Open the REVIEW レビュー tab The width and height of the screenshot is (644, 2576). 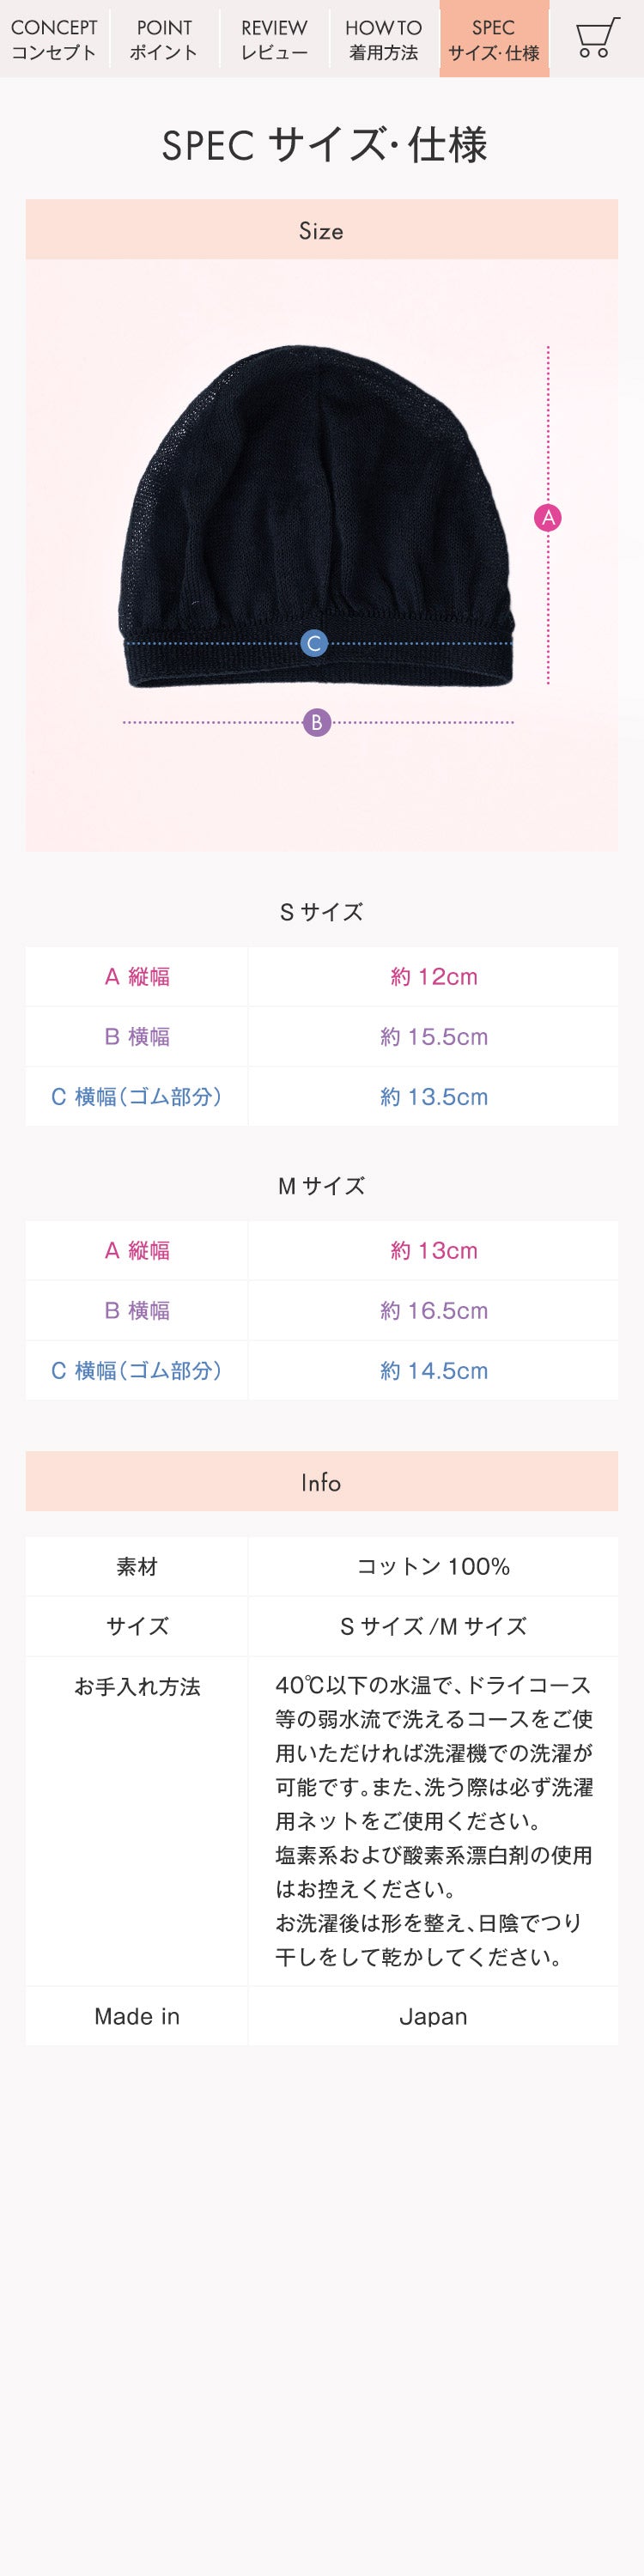pos(274,39)
